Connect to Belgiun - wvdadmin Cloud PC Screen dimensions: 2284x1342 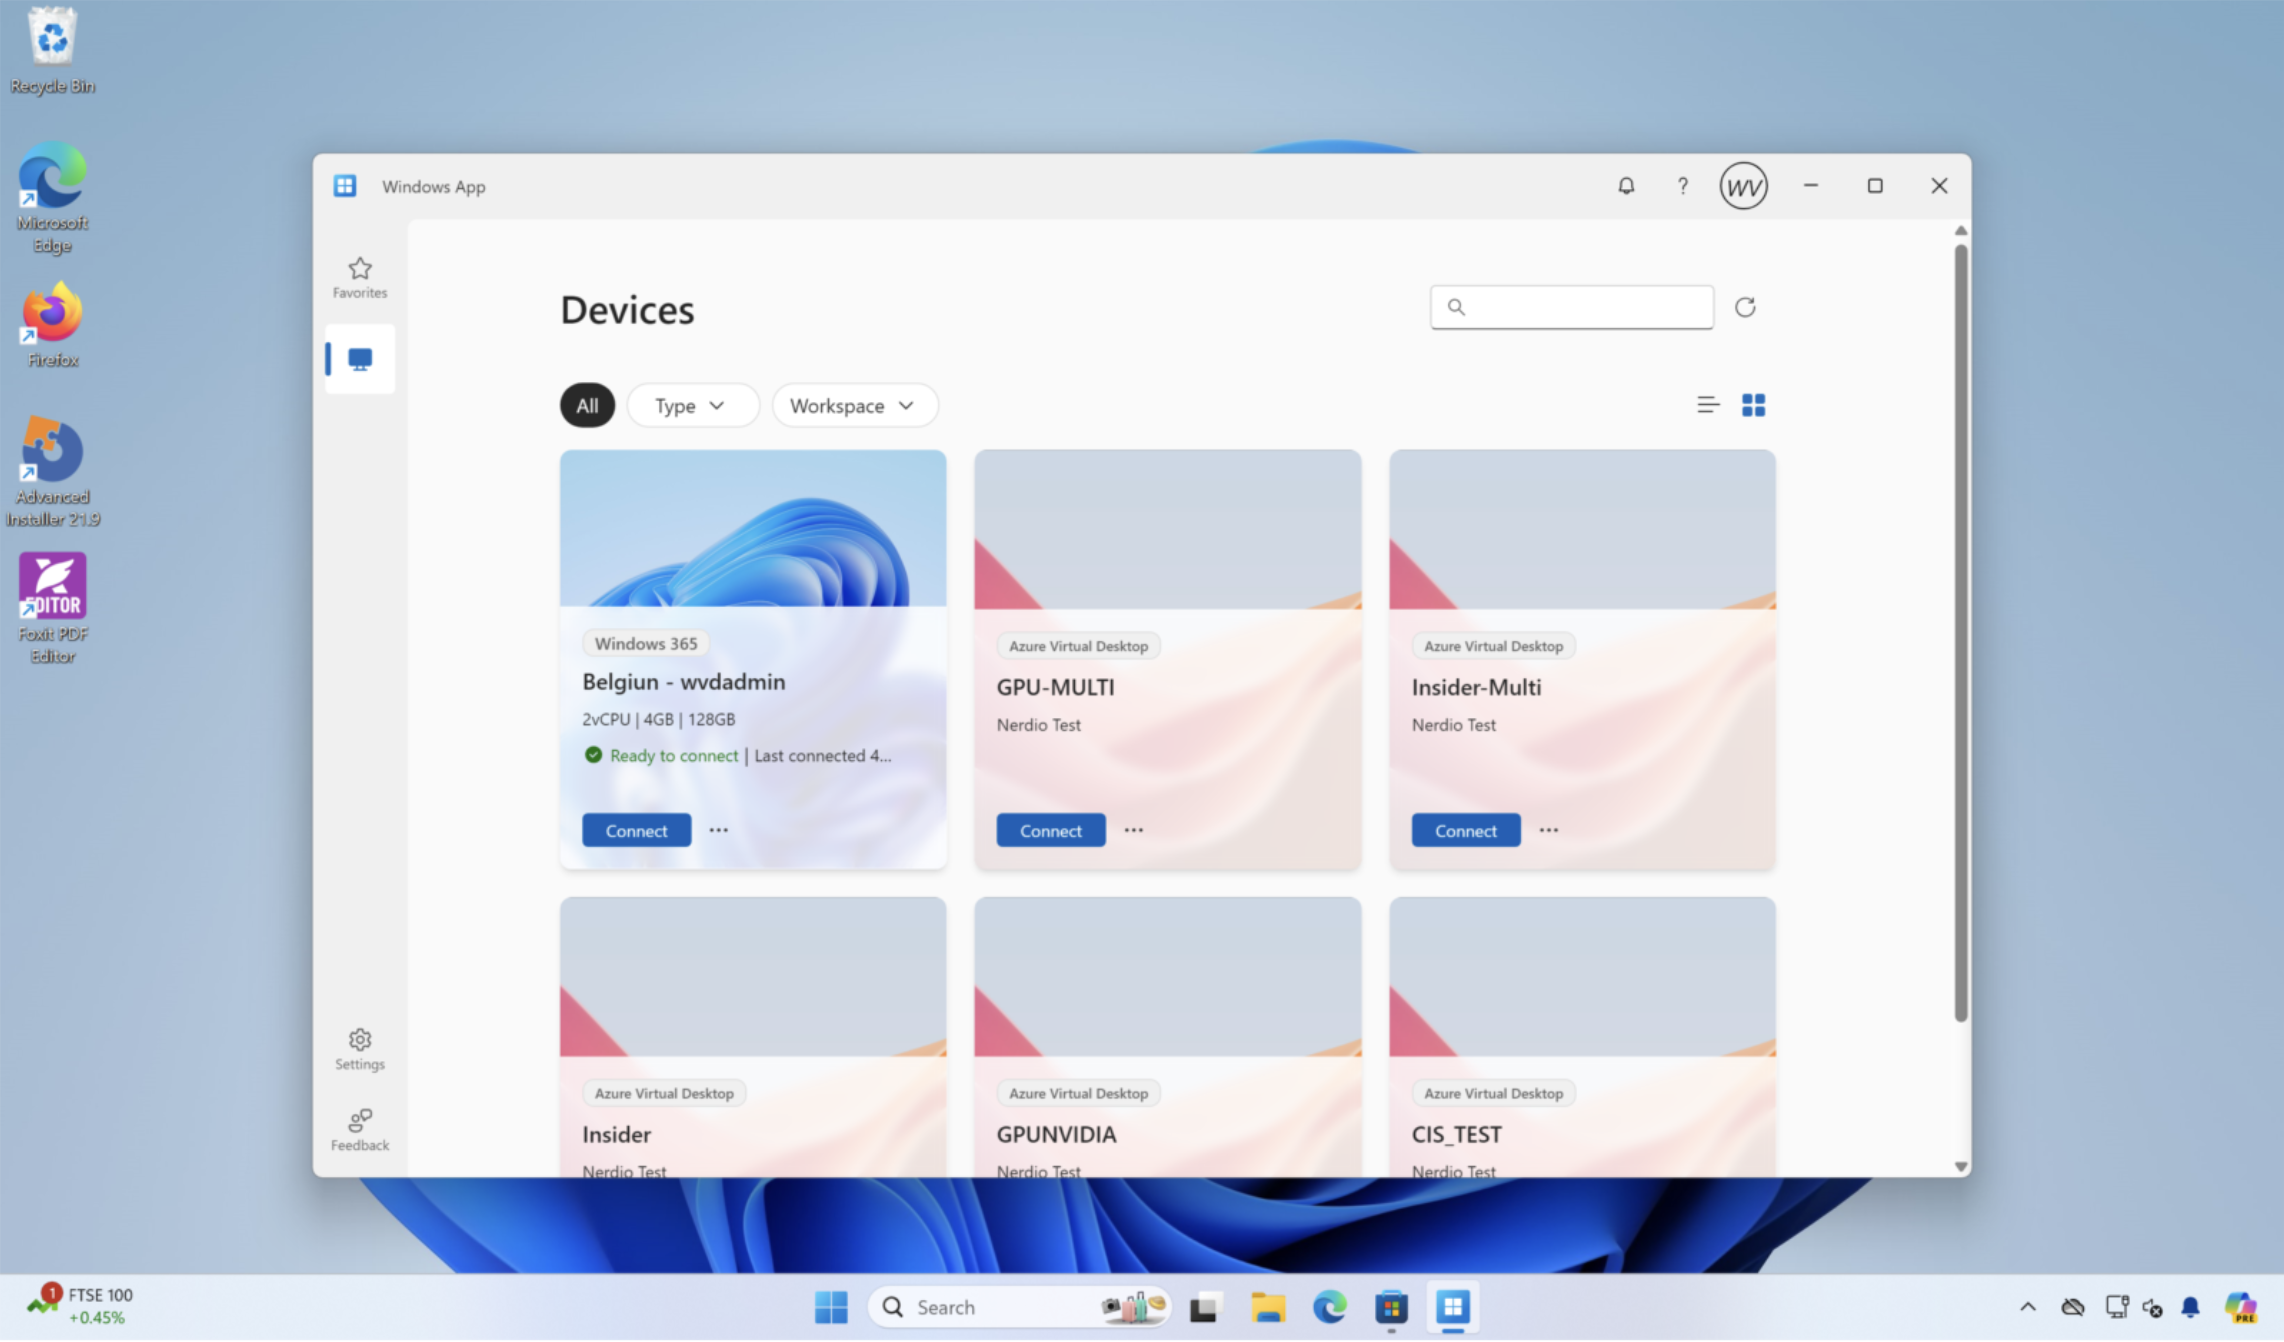point(636,830)
